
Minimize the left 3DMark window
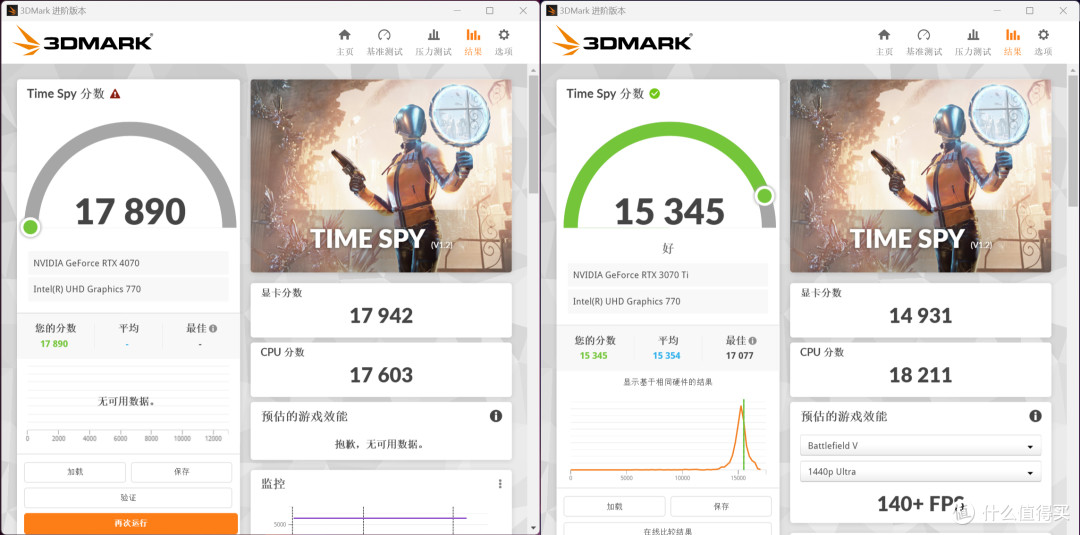point(457,10)
